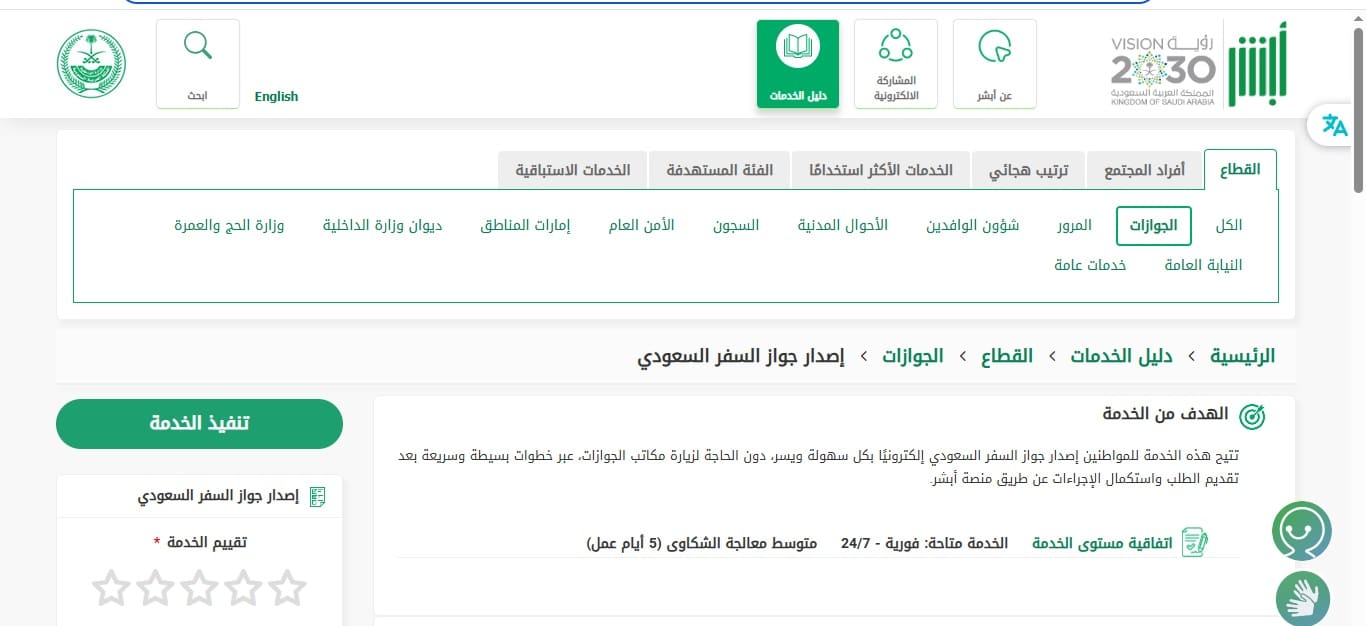Rate the service one star
Image resolution: width=1366 pixels, height=626 pixels.
tap(286, 588)
